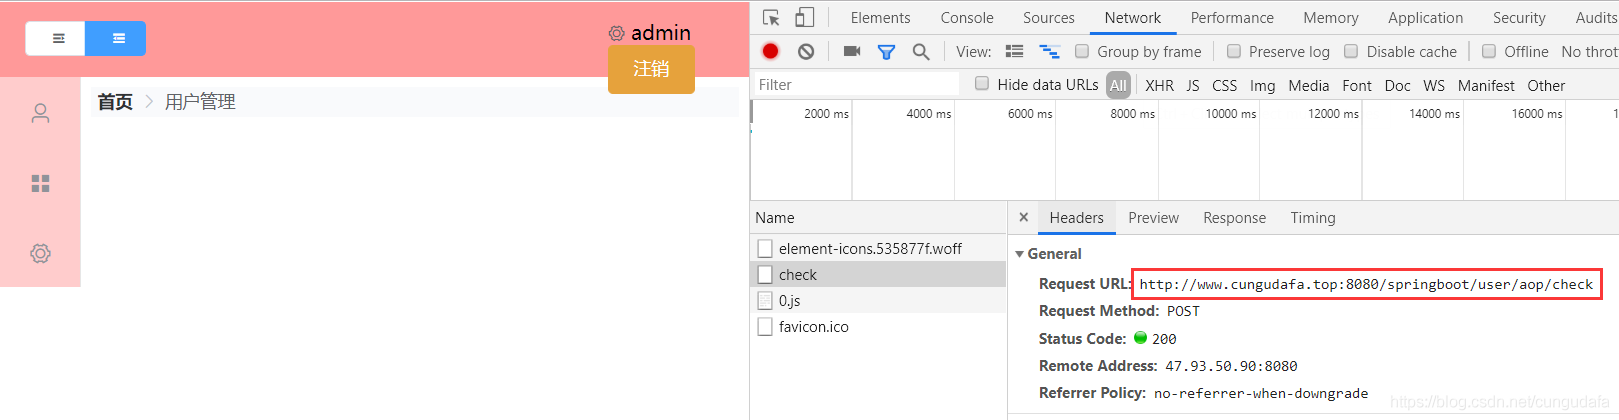This screenshot has height=420, width=1619.
Task: Tick the Hide data URLs checkbox
Action: 982,84
